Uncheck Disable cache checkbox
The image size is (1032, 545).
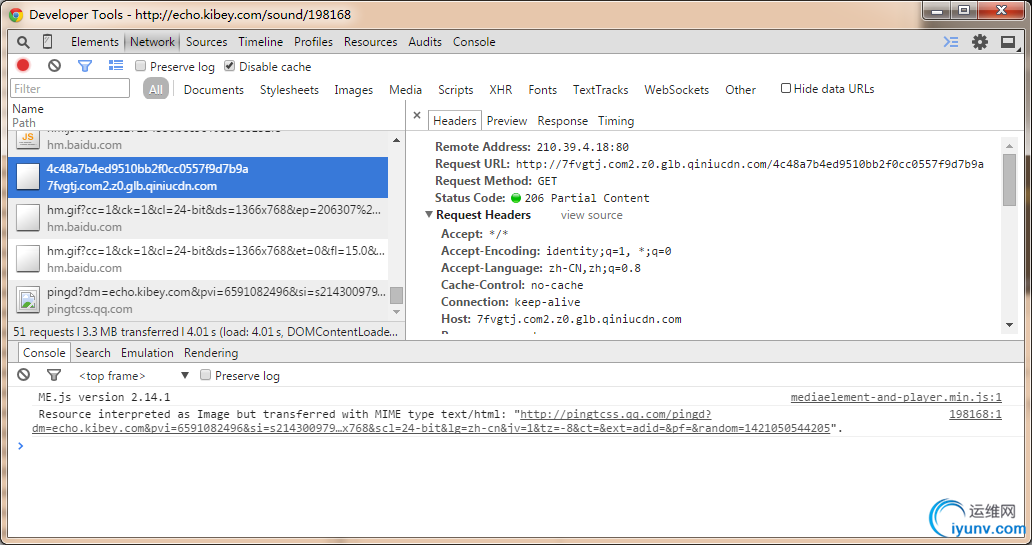coord(230,67)
